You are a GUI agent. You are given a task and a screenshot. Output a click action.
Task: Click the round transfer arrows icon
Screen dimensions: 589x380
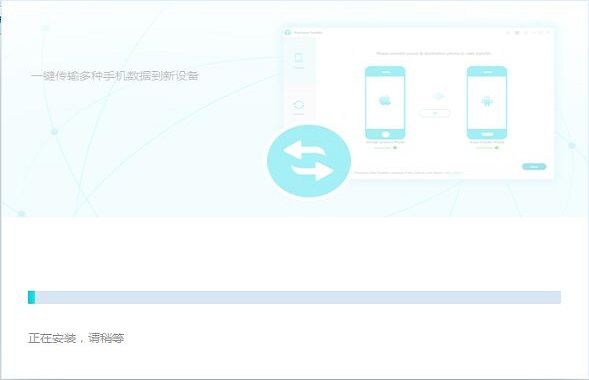click(309, 161)
